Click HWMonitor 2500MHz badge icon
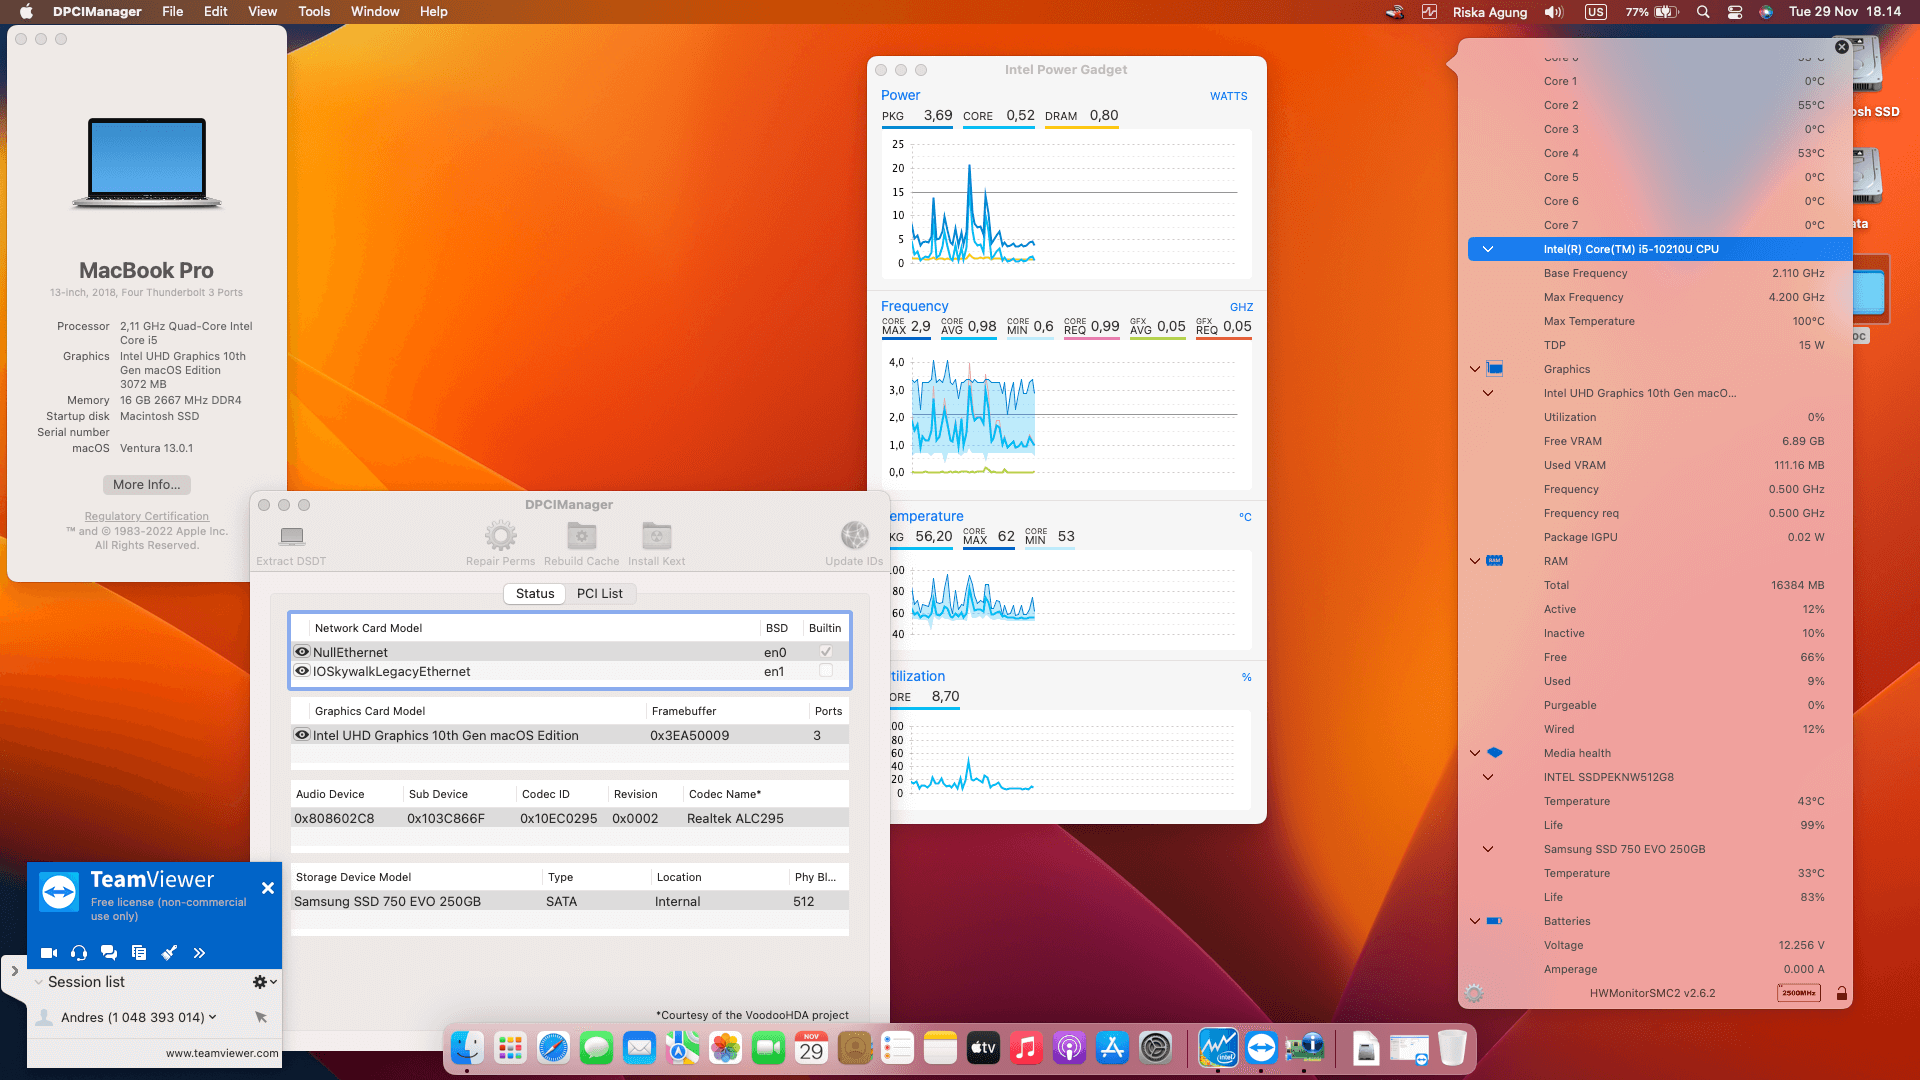The width and height of the screenshot is (1920, 1080). point(1799,993)
